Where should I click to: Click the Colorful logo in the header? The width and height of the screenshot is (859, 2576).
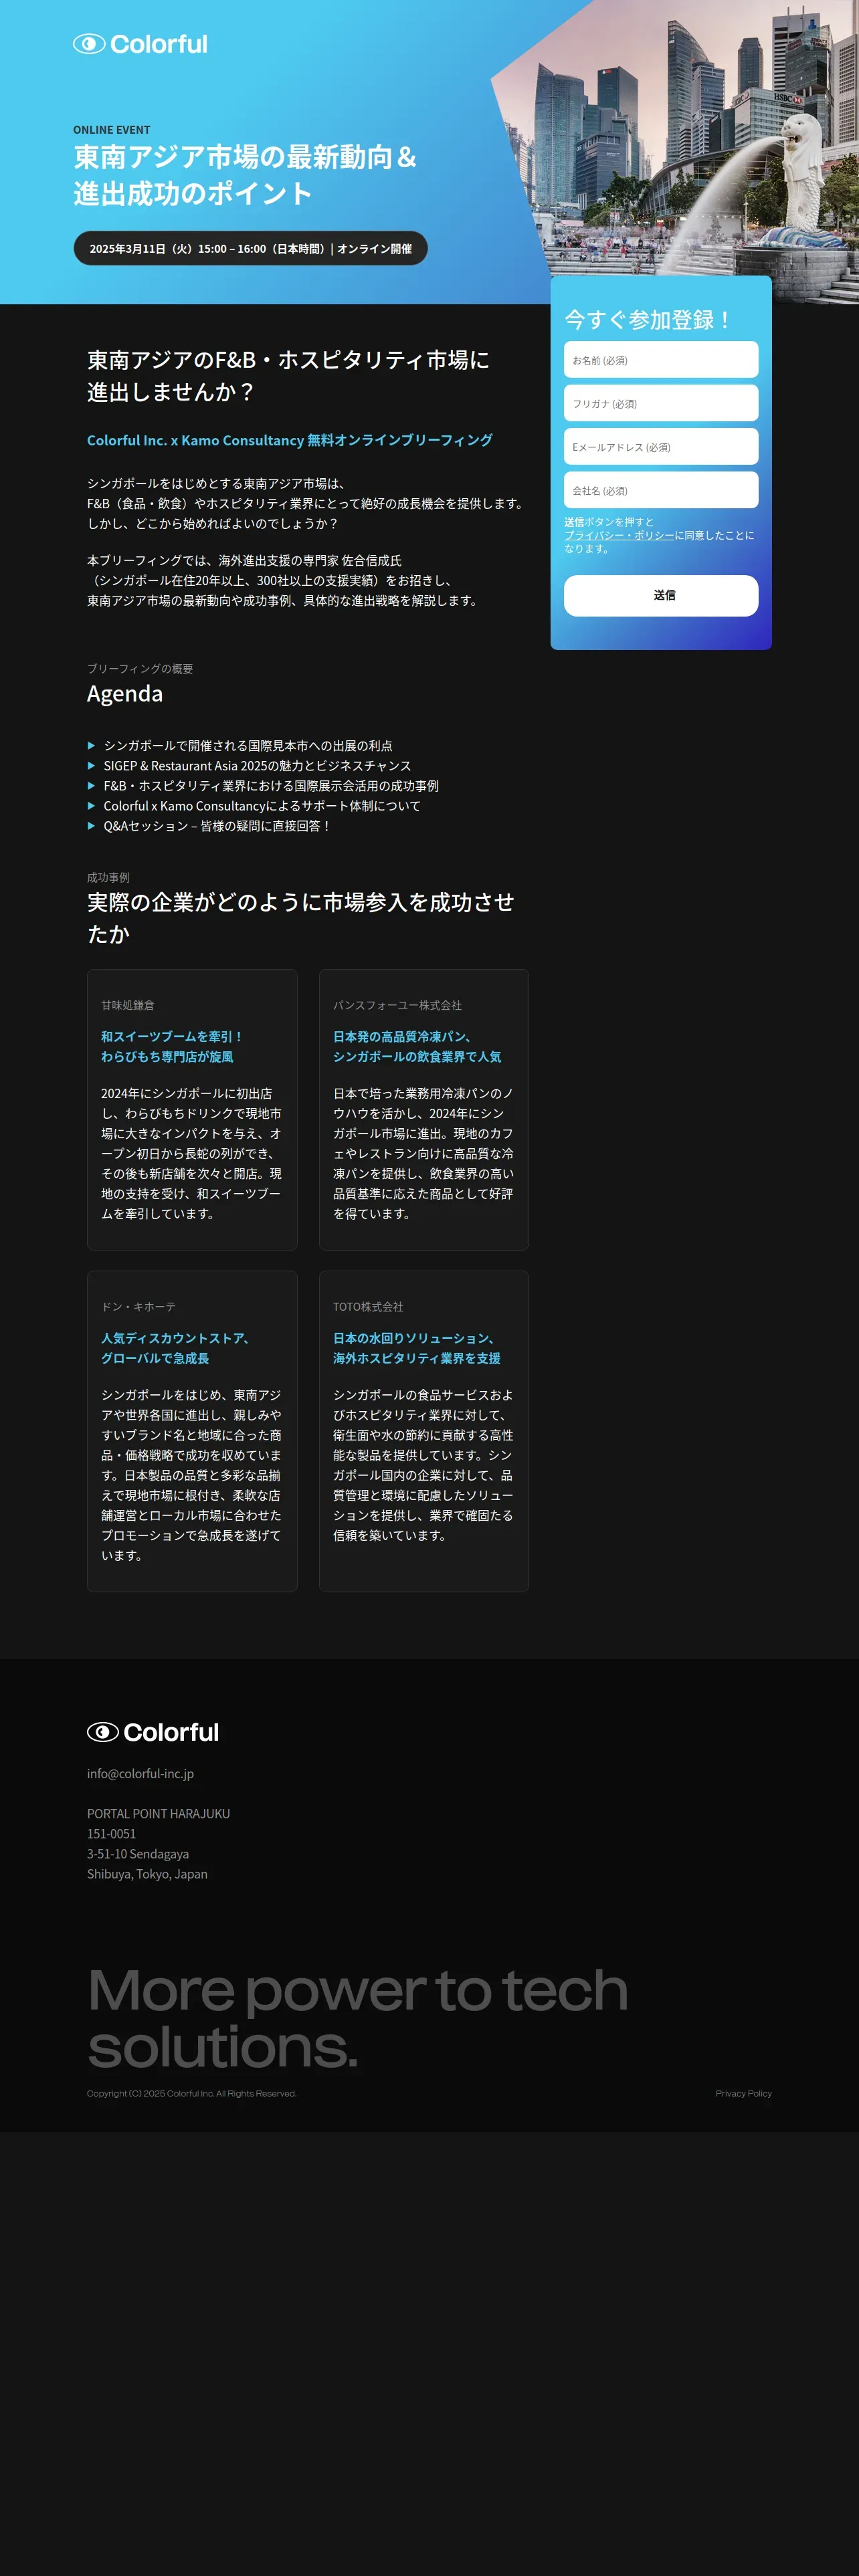[x=140, y=44]
